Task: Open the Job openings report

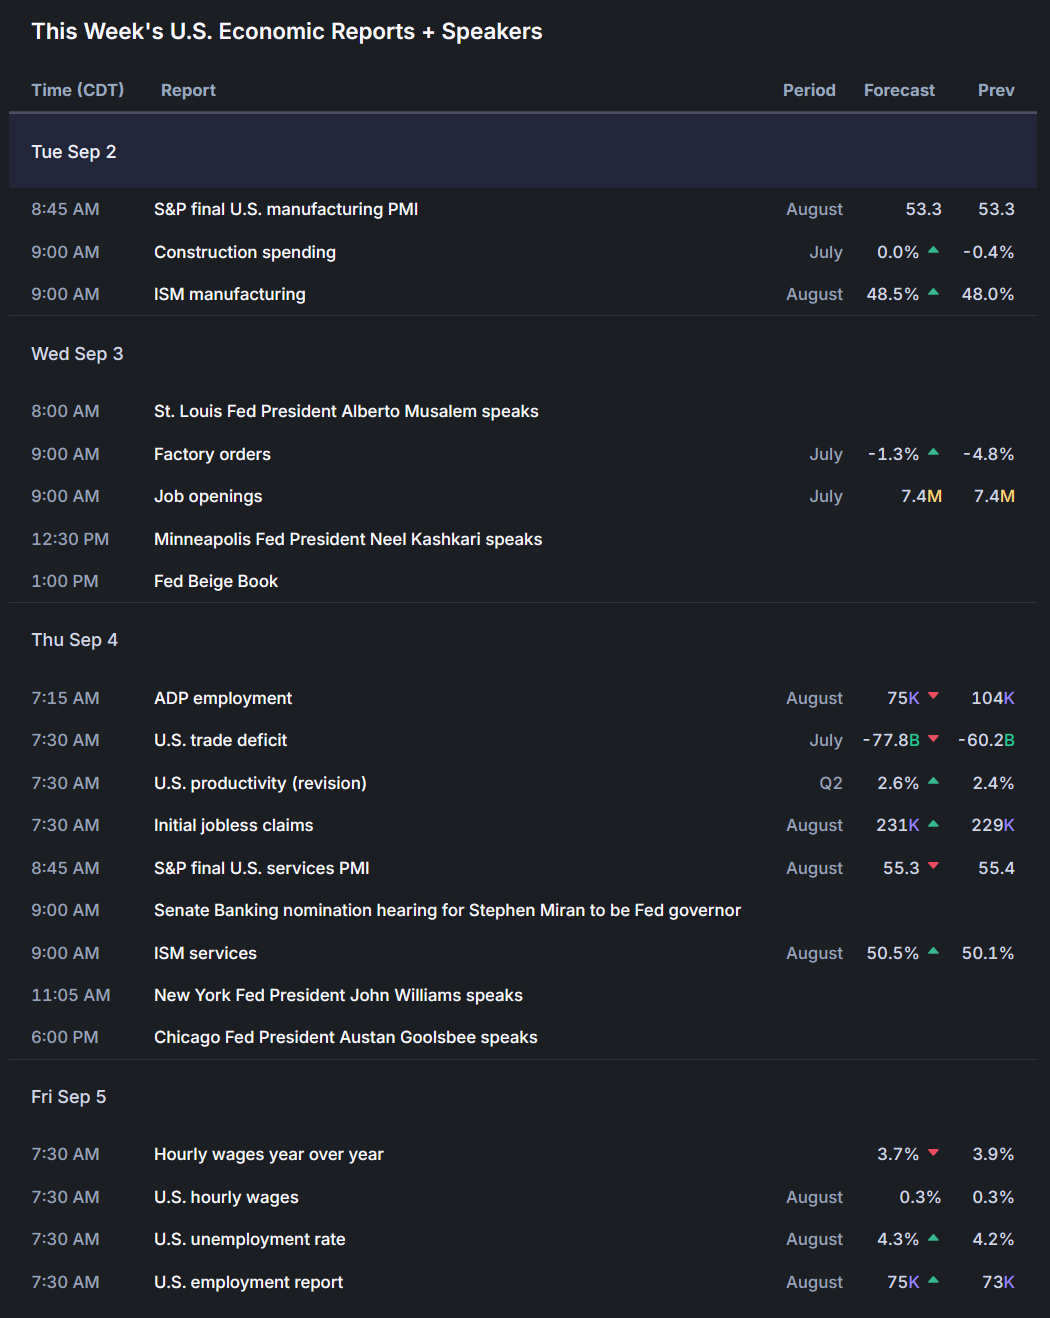Action: coord(208,496)
